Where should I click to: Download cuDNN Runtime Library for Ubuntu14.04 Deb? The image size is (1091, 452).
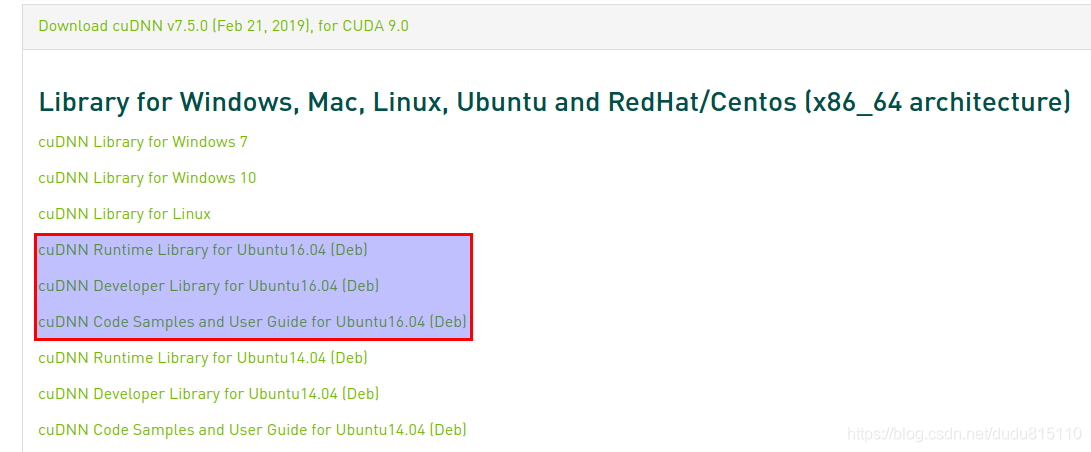[x=202, y=358]
